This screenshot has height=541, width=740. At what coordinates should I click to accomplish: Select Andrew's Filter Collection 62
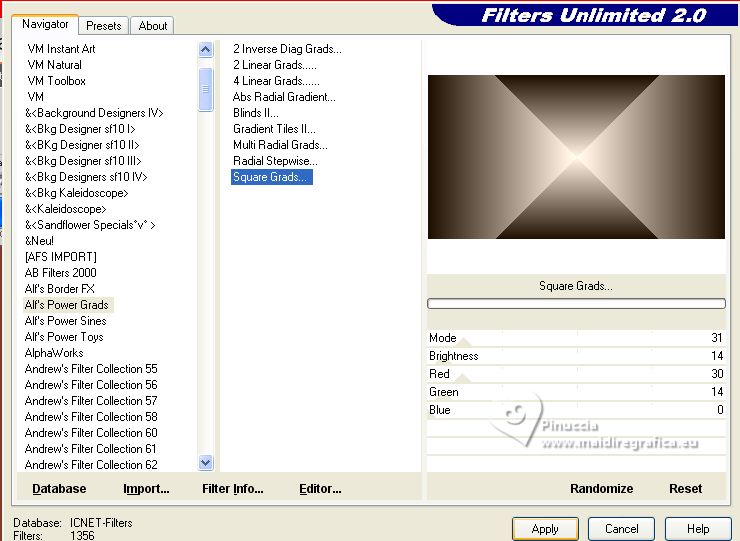91,465
